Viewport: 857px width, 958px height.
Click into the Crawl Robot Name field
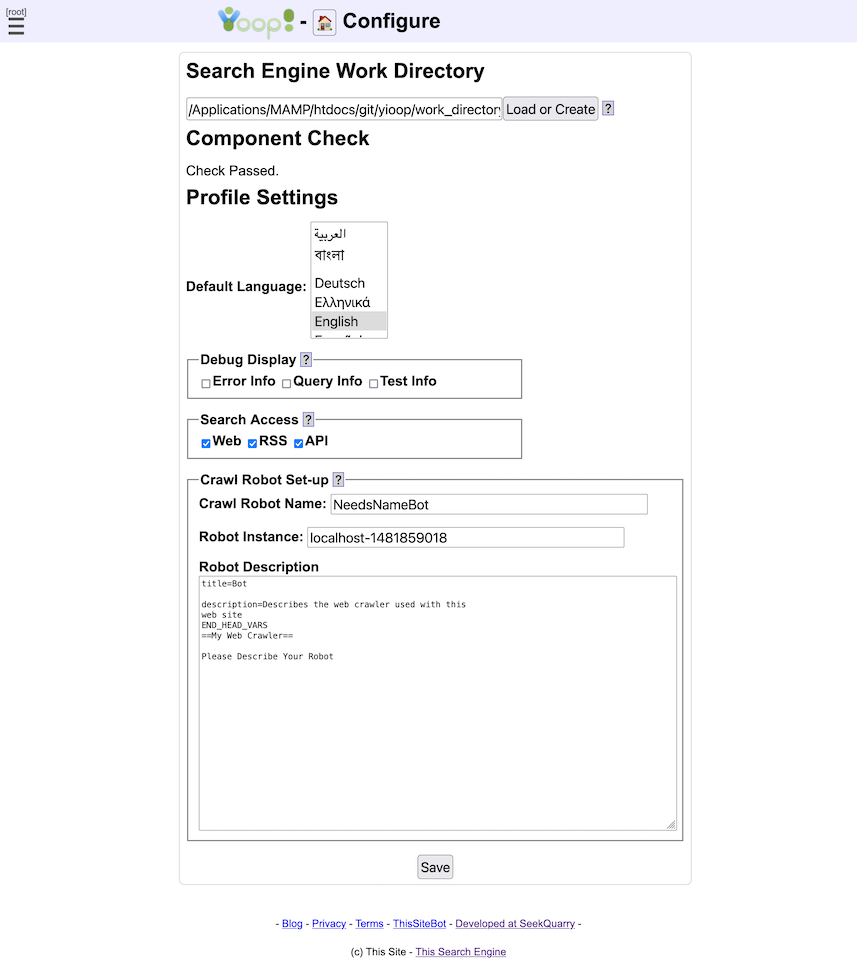tap(489, 505)
